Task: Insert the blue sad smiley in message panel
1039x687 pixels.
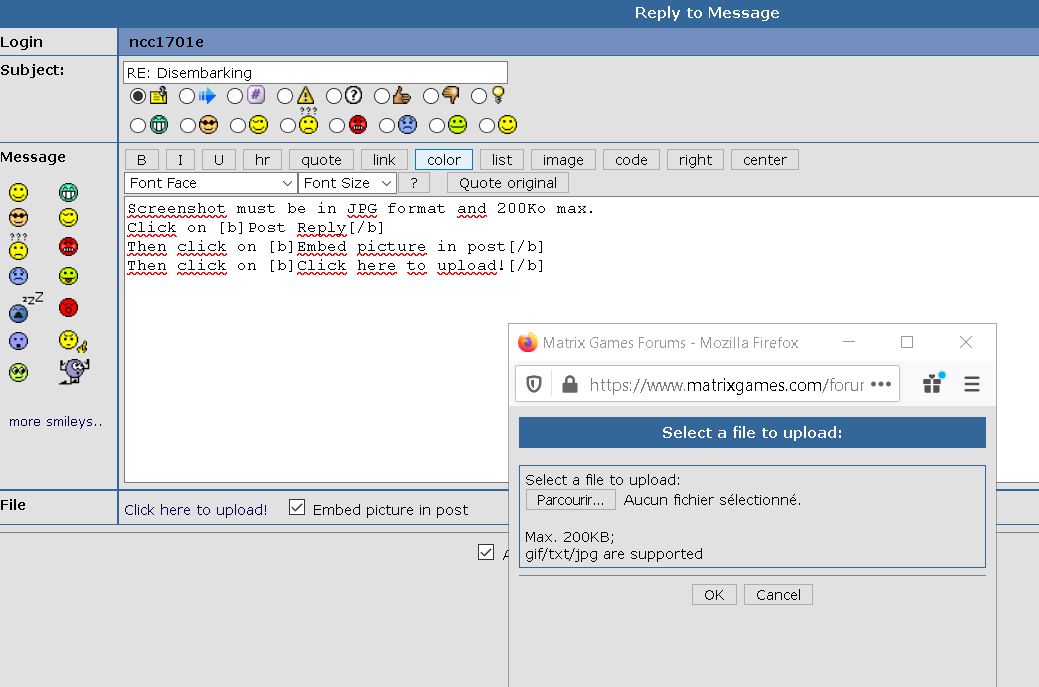Action: [19, 276]
